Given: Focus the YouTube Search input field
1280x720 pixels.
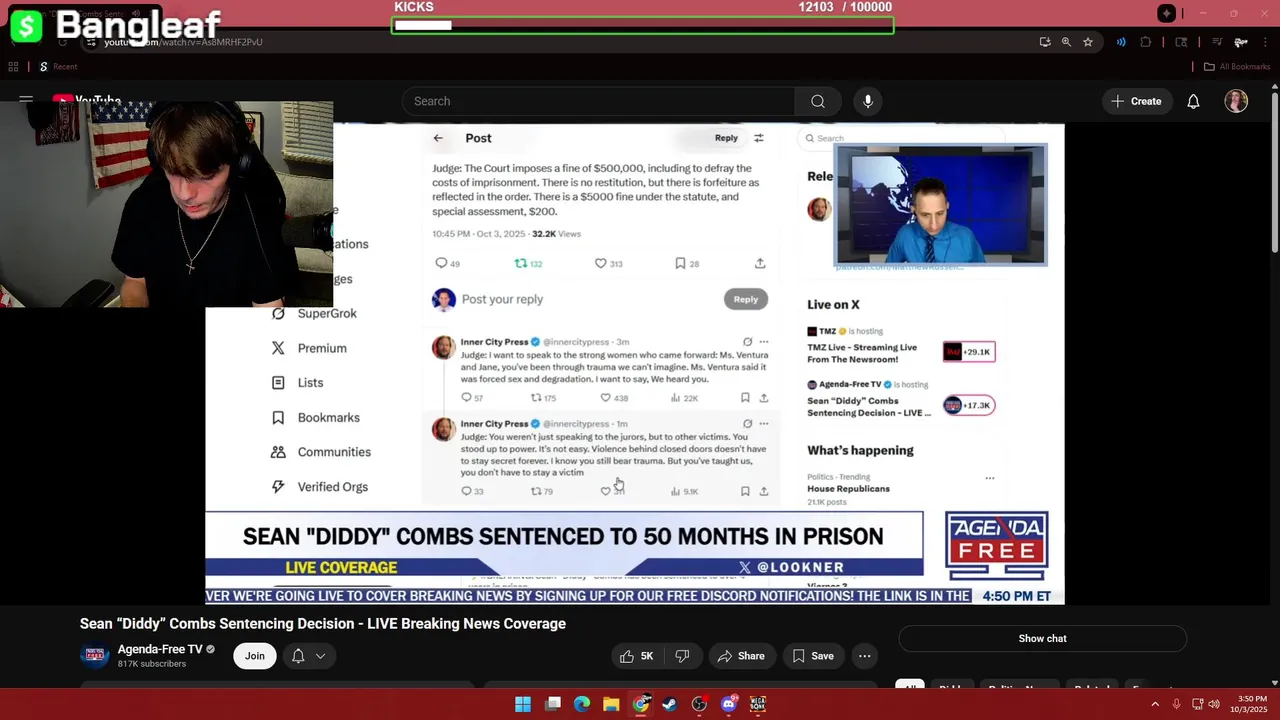Looking at the screenshot, I should pyautogui.click(x=599, y=101).
